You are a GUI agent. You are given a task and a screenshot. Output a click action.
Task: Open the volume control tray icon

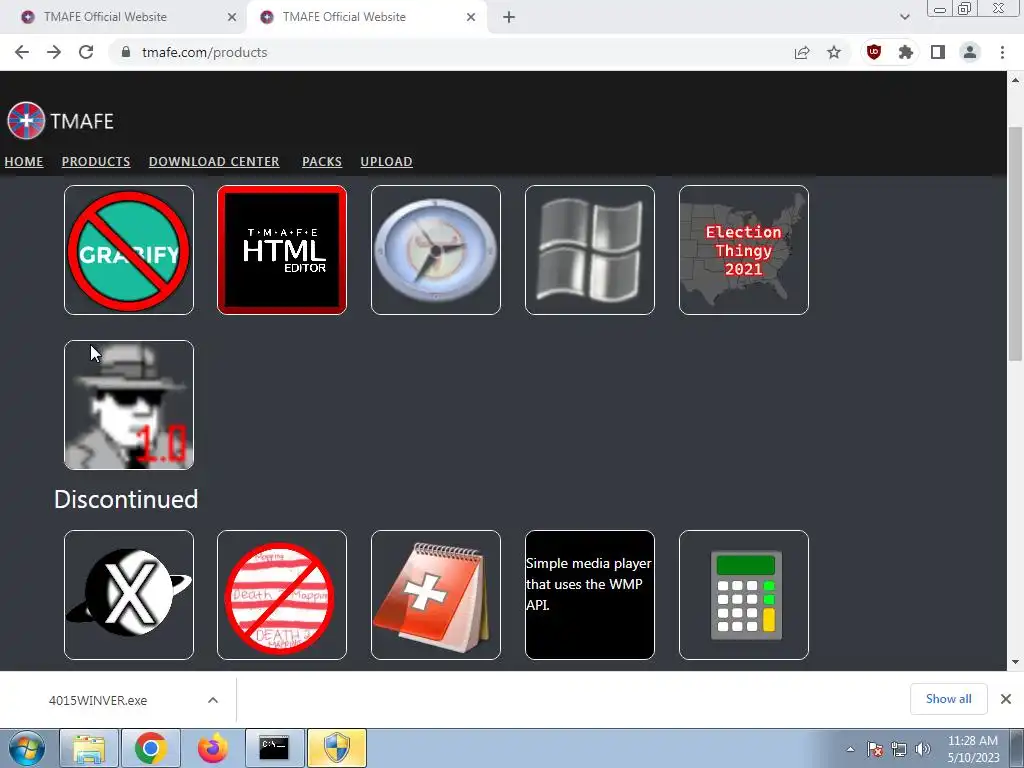(922, 749)
